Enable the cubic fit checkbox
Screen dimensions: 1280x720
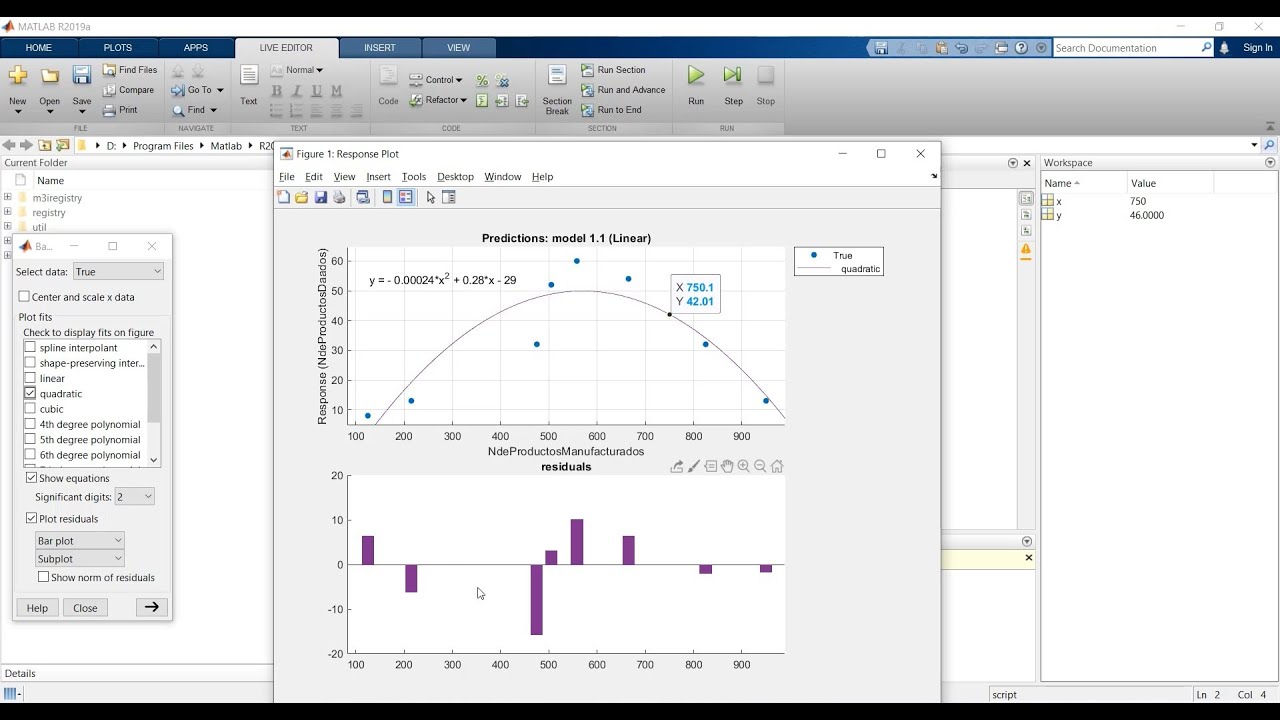click(x=30, y=409)
